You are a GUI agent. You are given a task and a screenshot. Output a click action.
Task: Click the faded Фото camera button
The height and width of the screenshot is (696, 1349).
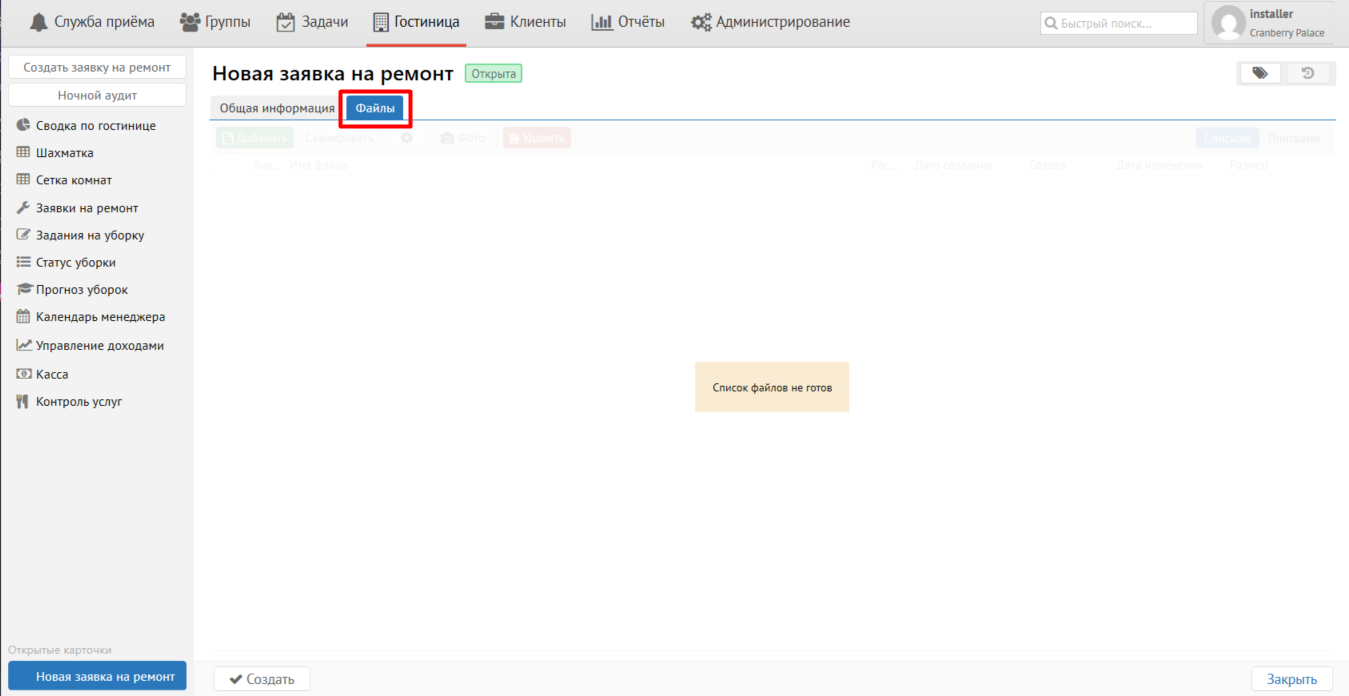463,138
